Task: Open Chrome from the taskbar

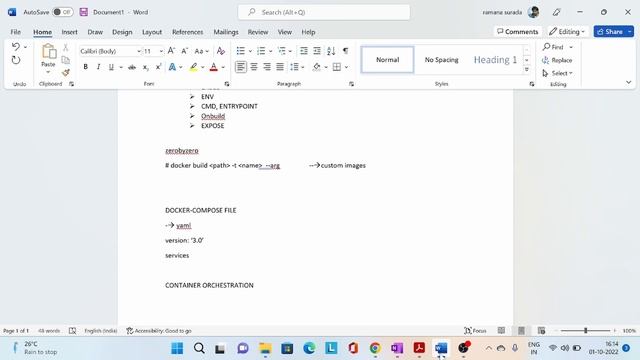Action: pyautogui.click(x=375, y=348)
